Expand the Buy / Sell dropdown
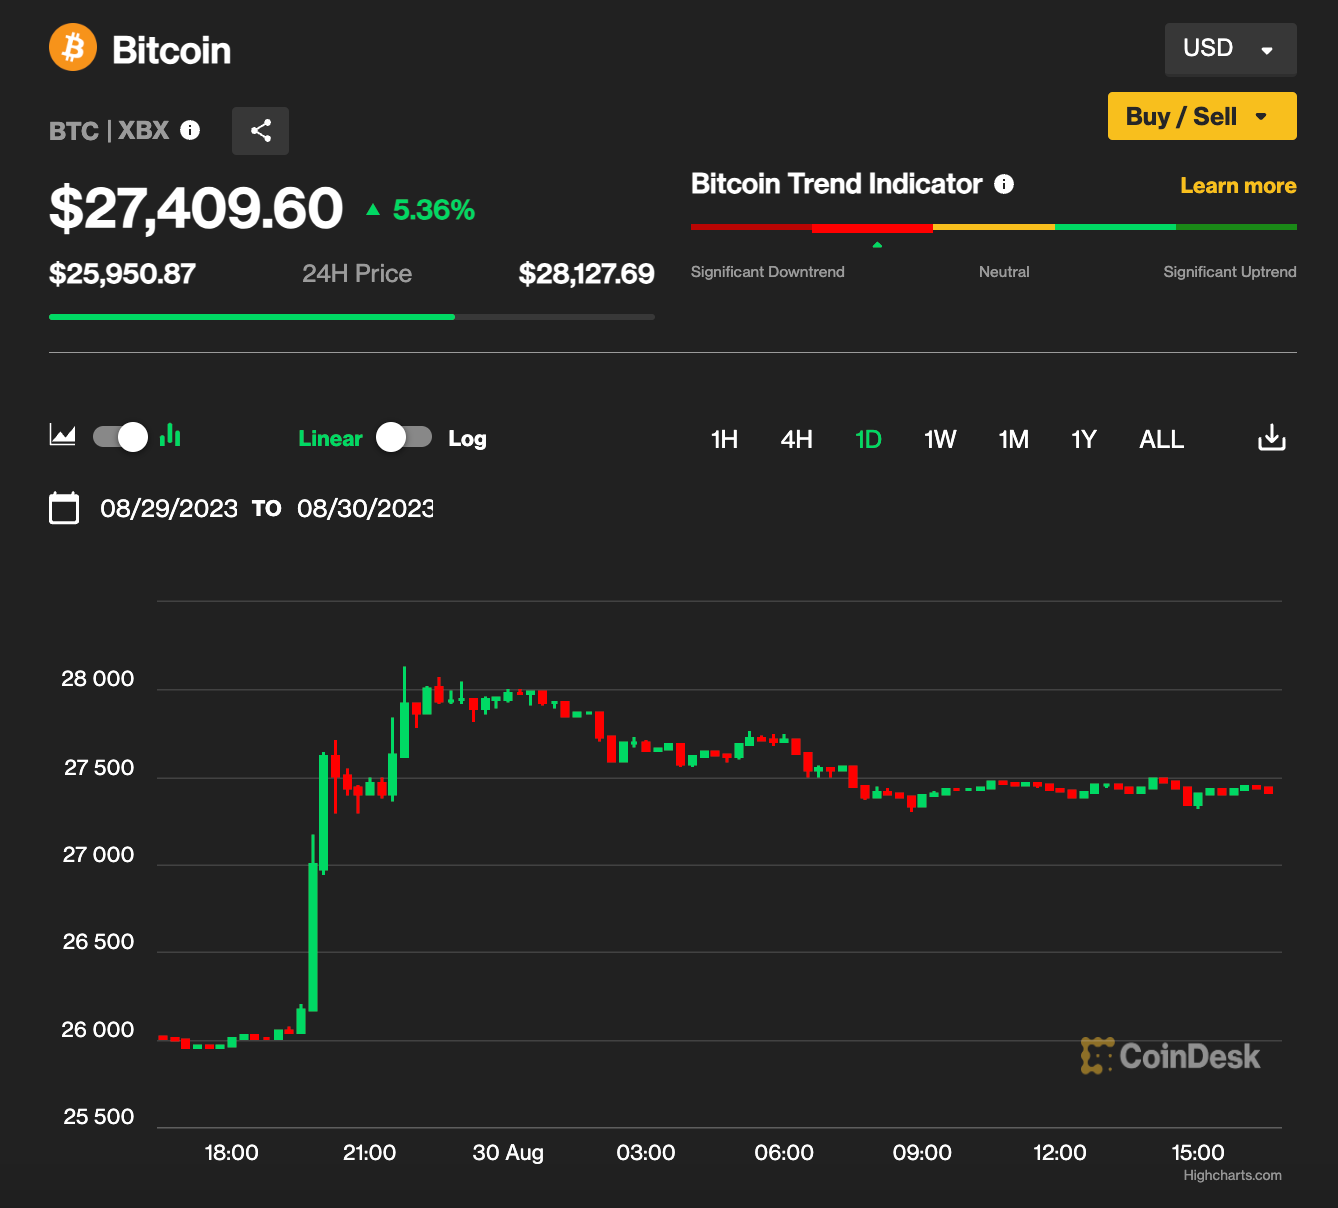 pyautogui.click(x=1202, y=116)
